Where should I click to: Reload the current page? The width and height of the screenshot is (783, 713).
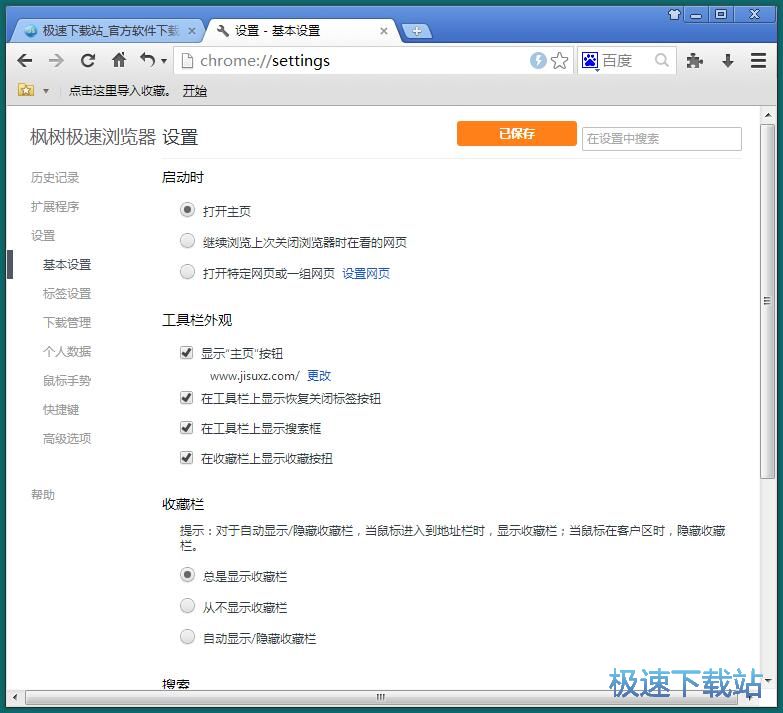click(x=88, y=61)
